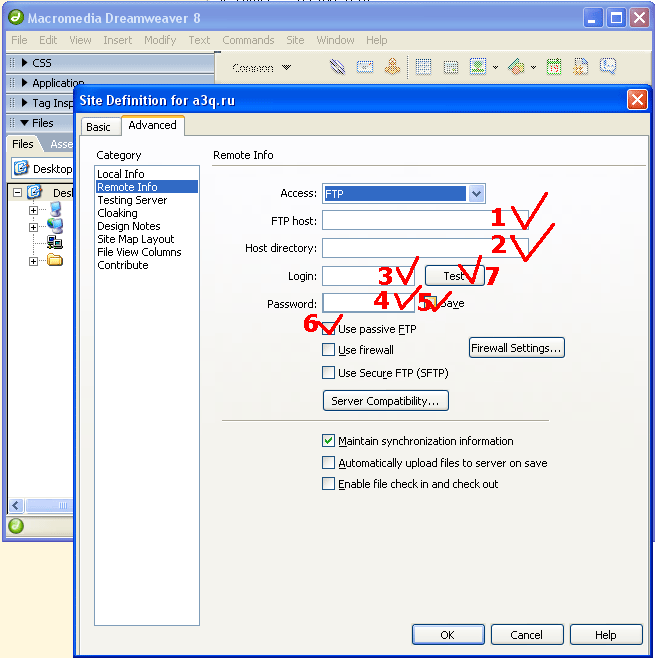Expand the CSS panel
The width and height of the screenshot is (655, 658).
(24, 63)
